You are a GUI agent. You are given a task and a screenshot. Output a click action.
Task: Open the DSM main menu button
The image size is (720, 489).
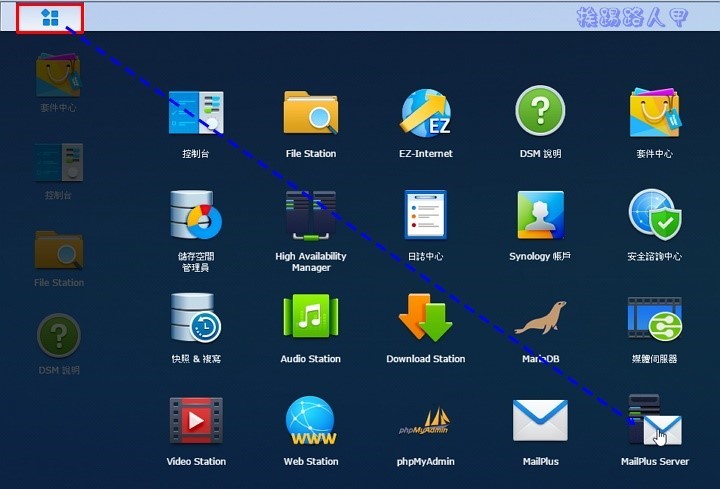(x=50, y=18)
